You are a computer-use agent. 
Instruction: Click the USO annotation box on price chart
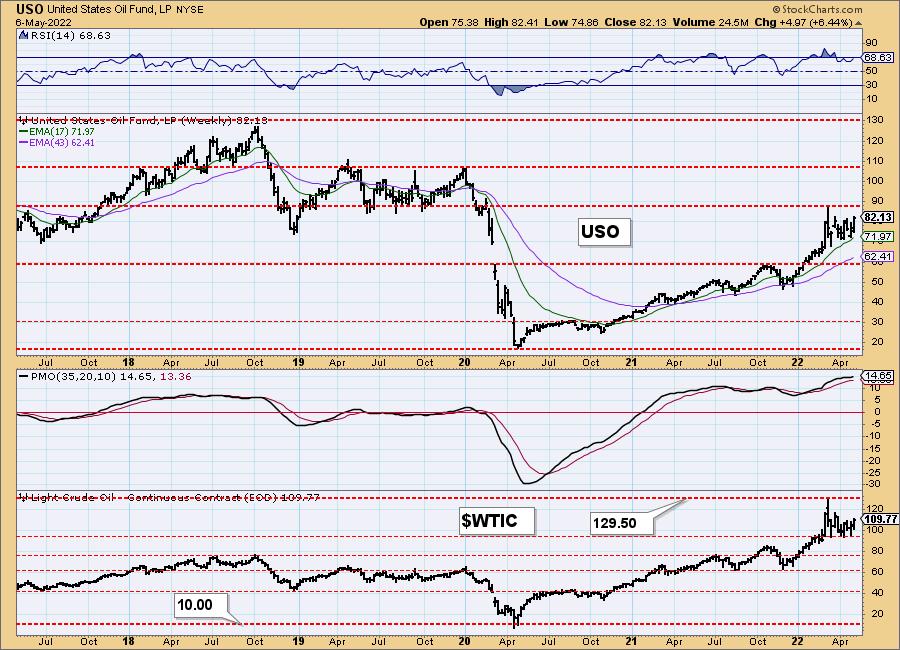tap(604, 232)
